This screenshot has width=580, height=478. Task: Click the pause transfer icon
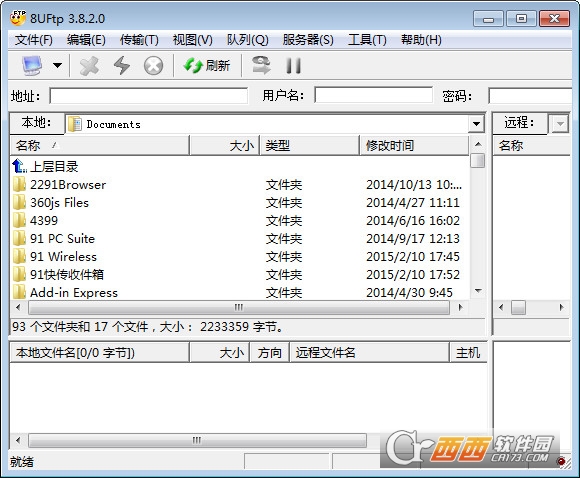293,66
